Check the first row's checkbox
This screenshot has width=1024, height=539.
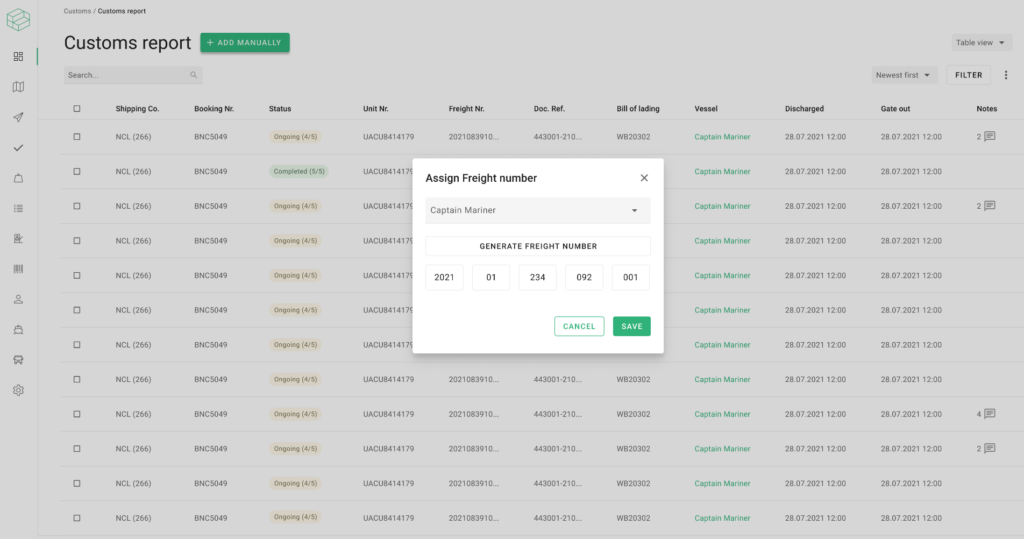[77, 137]
